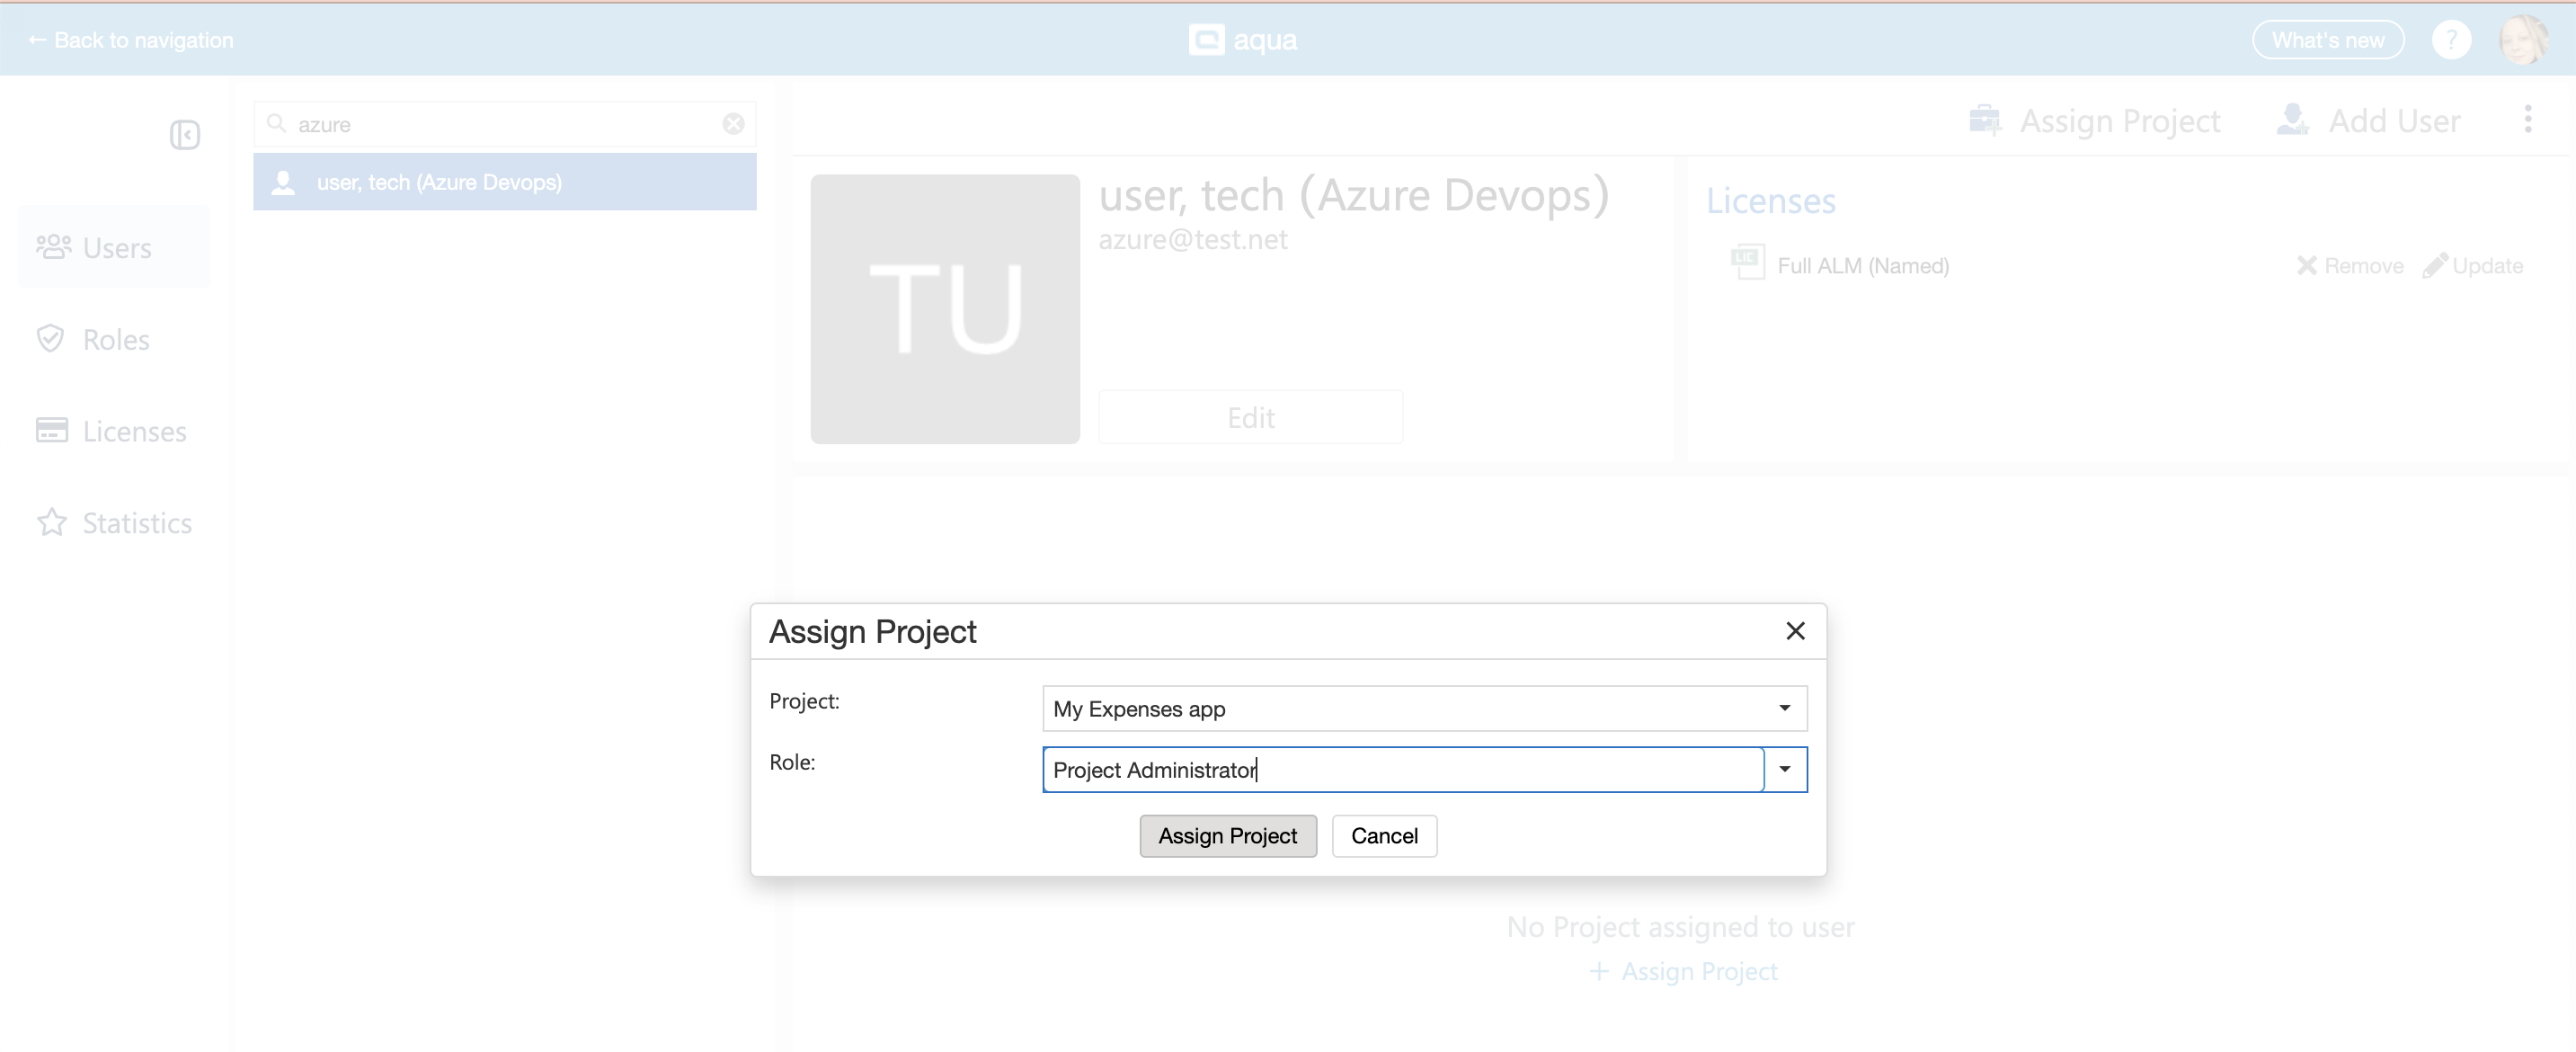Click Back to navigation link
Screen dimensions: 2576x1052
click(x=132, y=40)
